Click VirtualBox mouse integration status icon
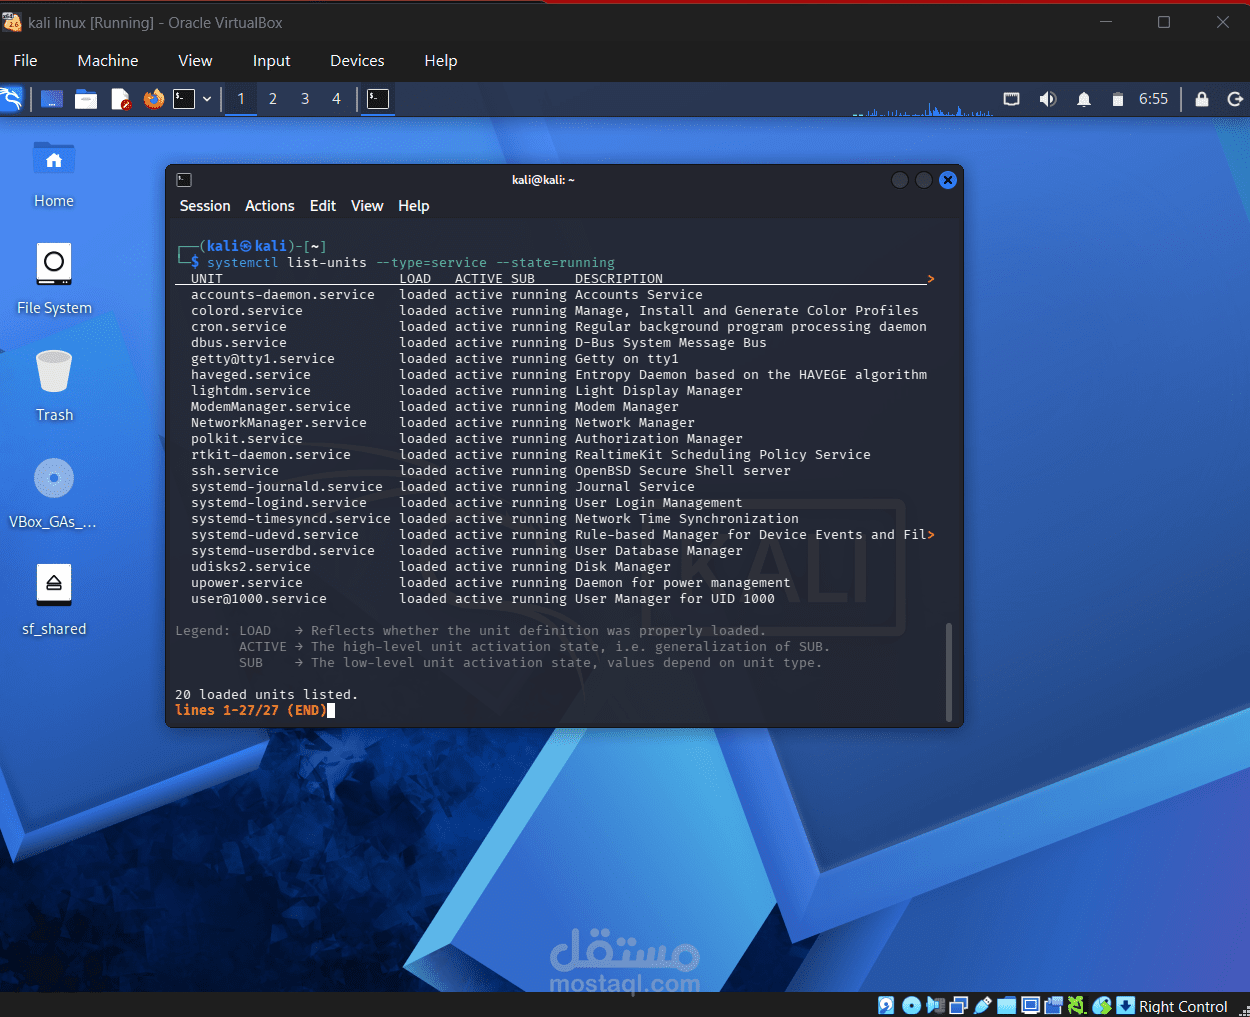Screen dimensions: 1250x1017 (1102, 1006)
